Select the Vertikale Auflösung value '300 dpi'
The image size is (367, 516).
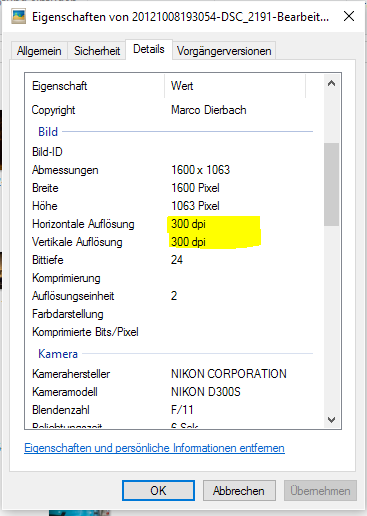188,242
